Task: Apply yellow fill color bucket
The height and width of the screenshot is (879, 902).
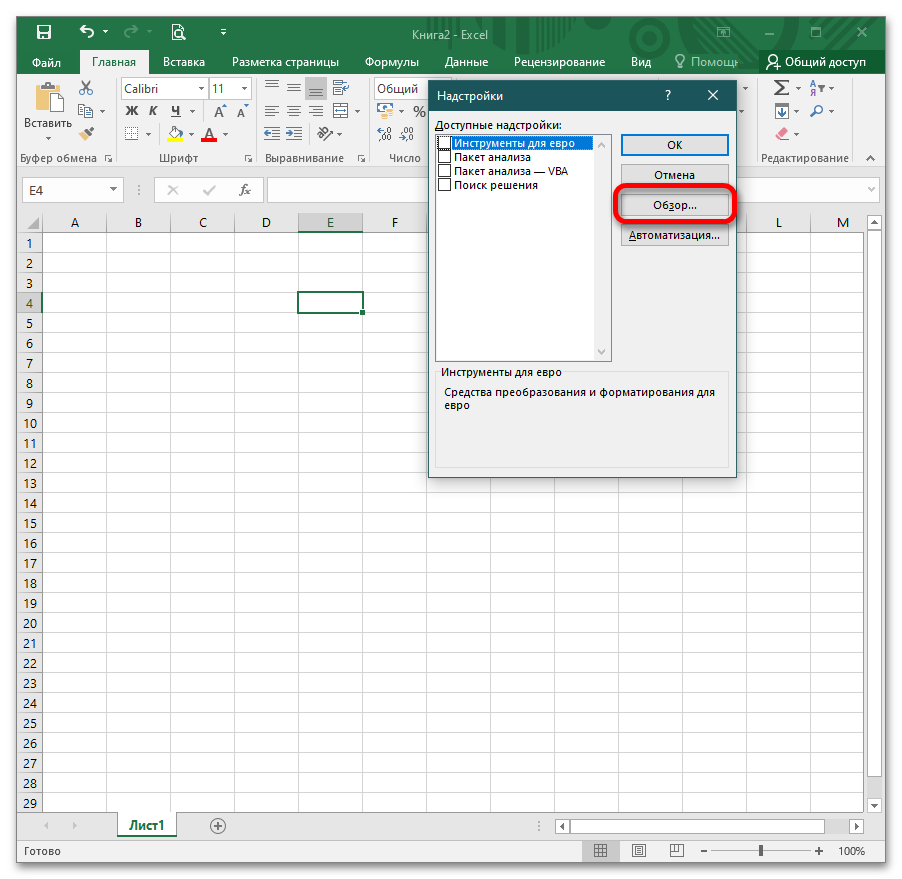Action: tap(175, 134)
